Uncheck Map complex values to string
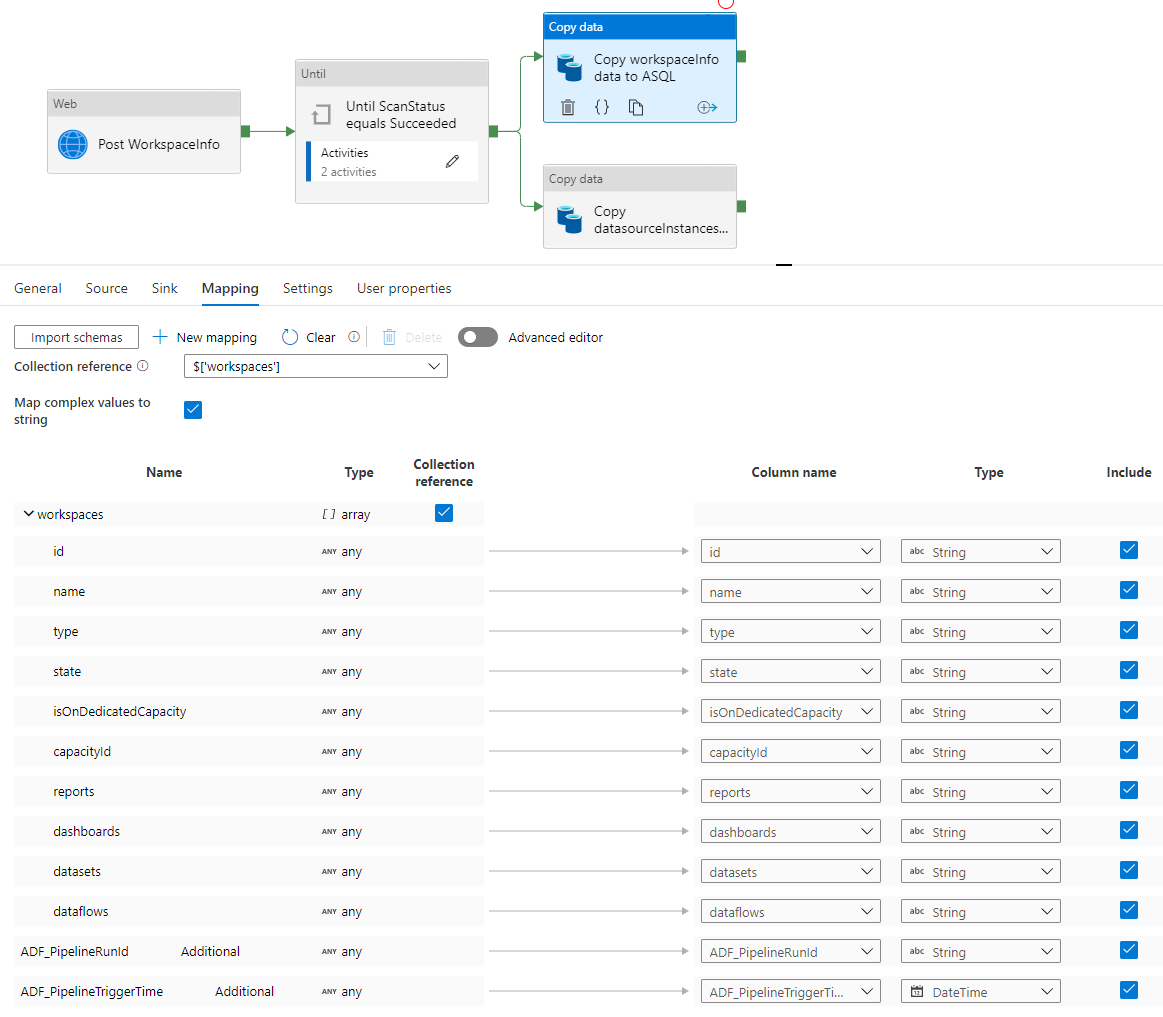 (192, 410)
